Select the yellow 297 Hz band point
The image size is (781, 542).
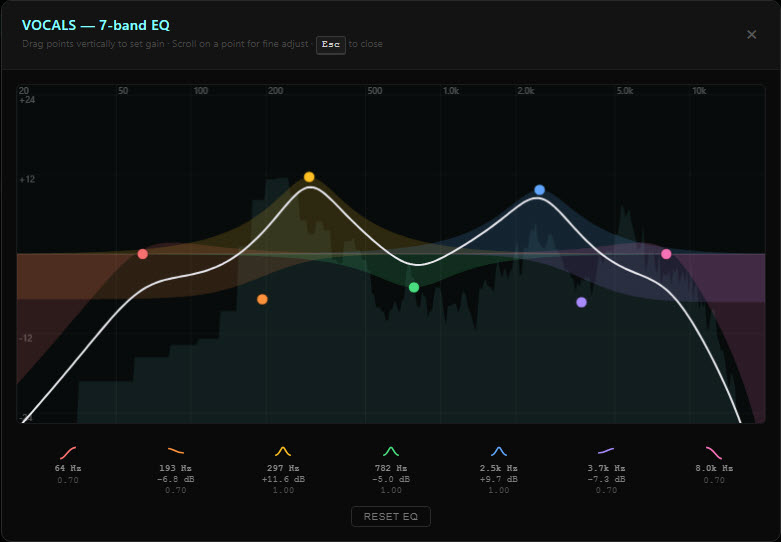[x=309, y=177]
